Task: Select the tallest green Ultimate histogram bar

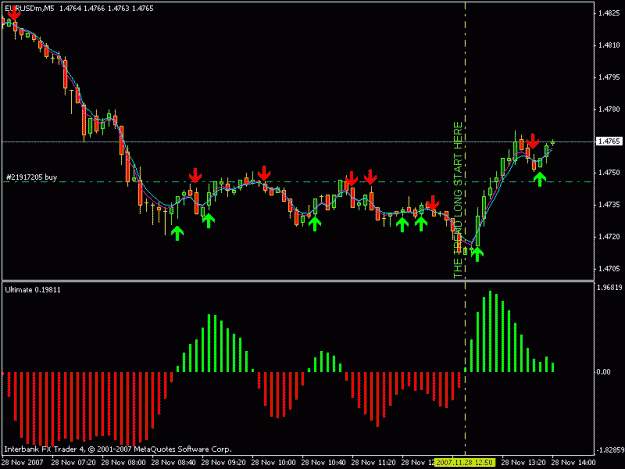Action: [490, 332]
